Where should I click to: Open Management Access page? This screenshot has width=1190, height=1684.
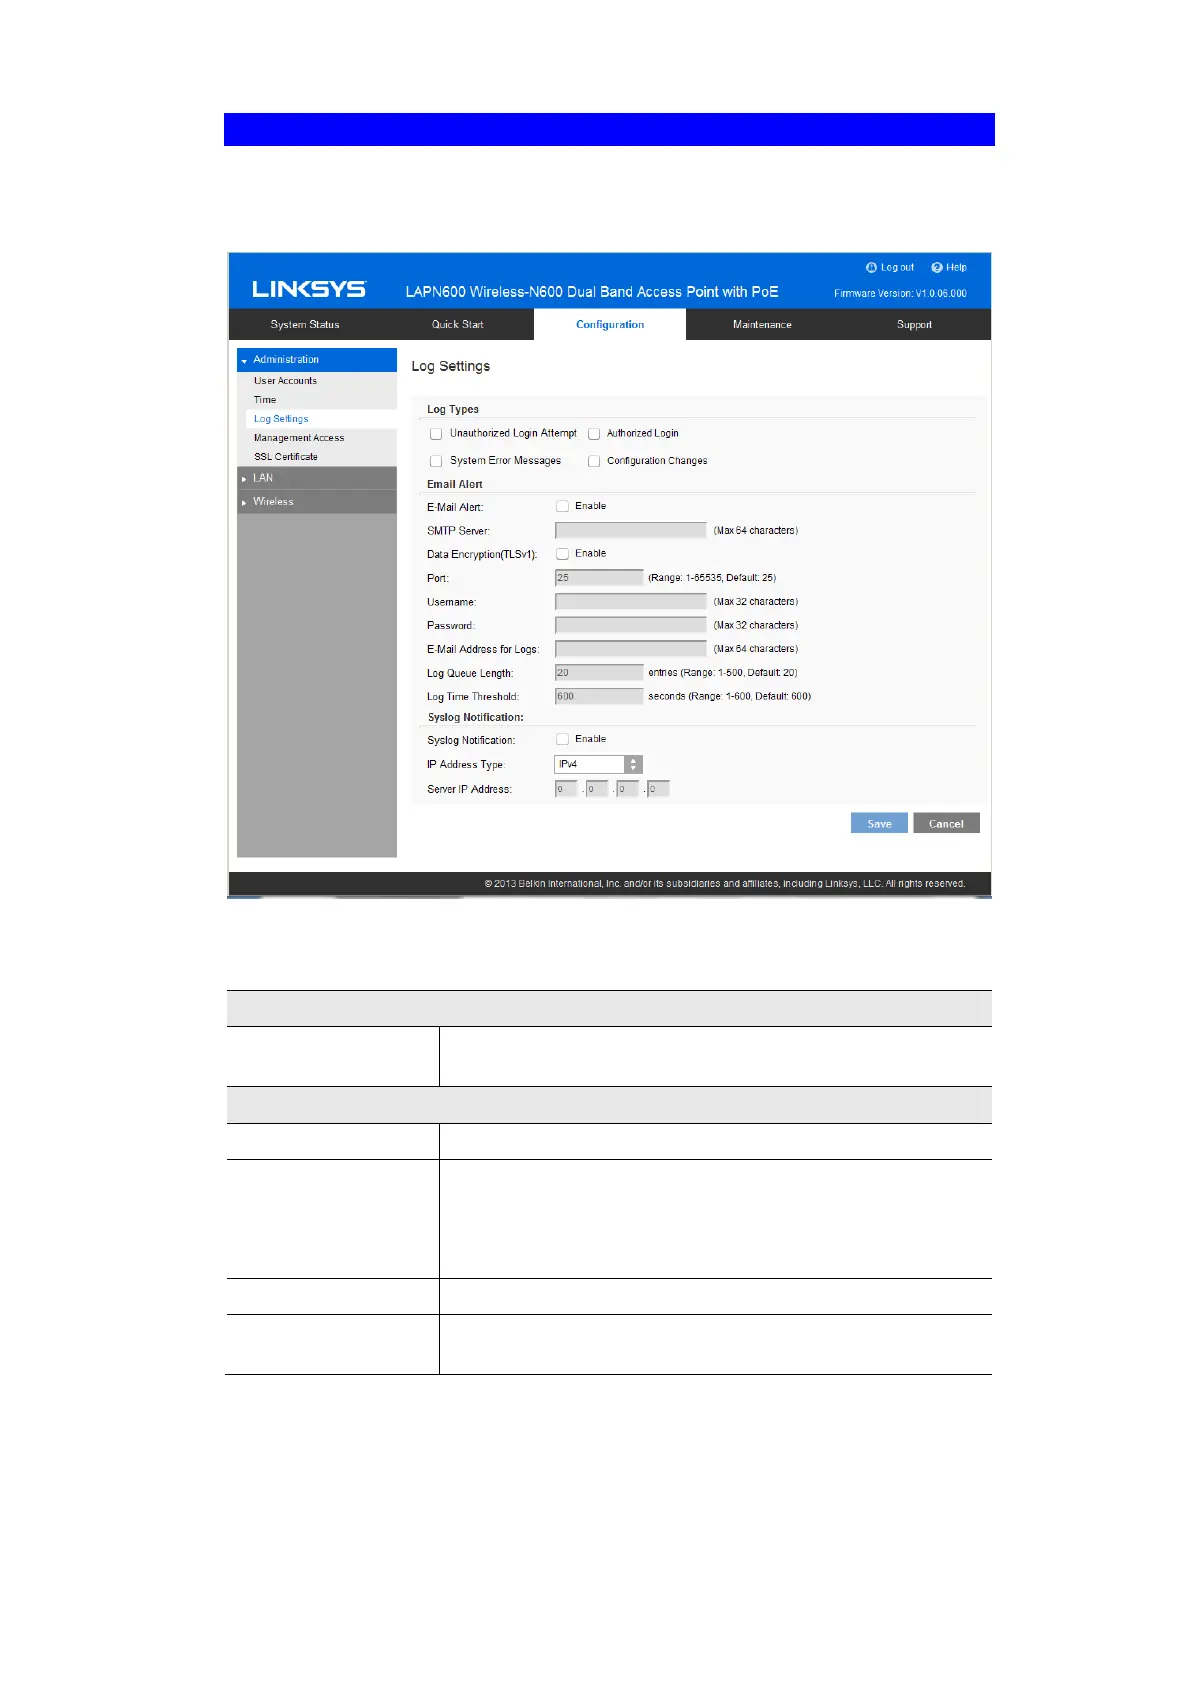(299, 438)
